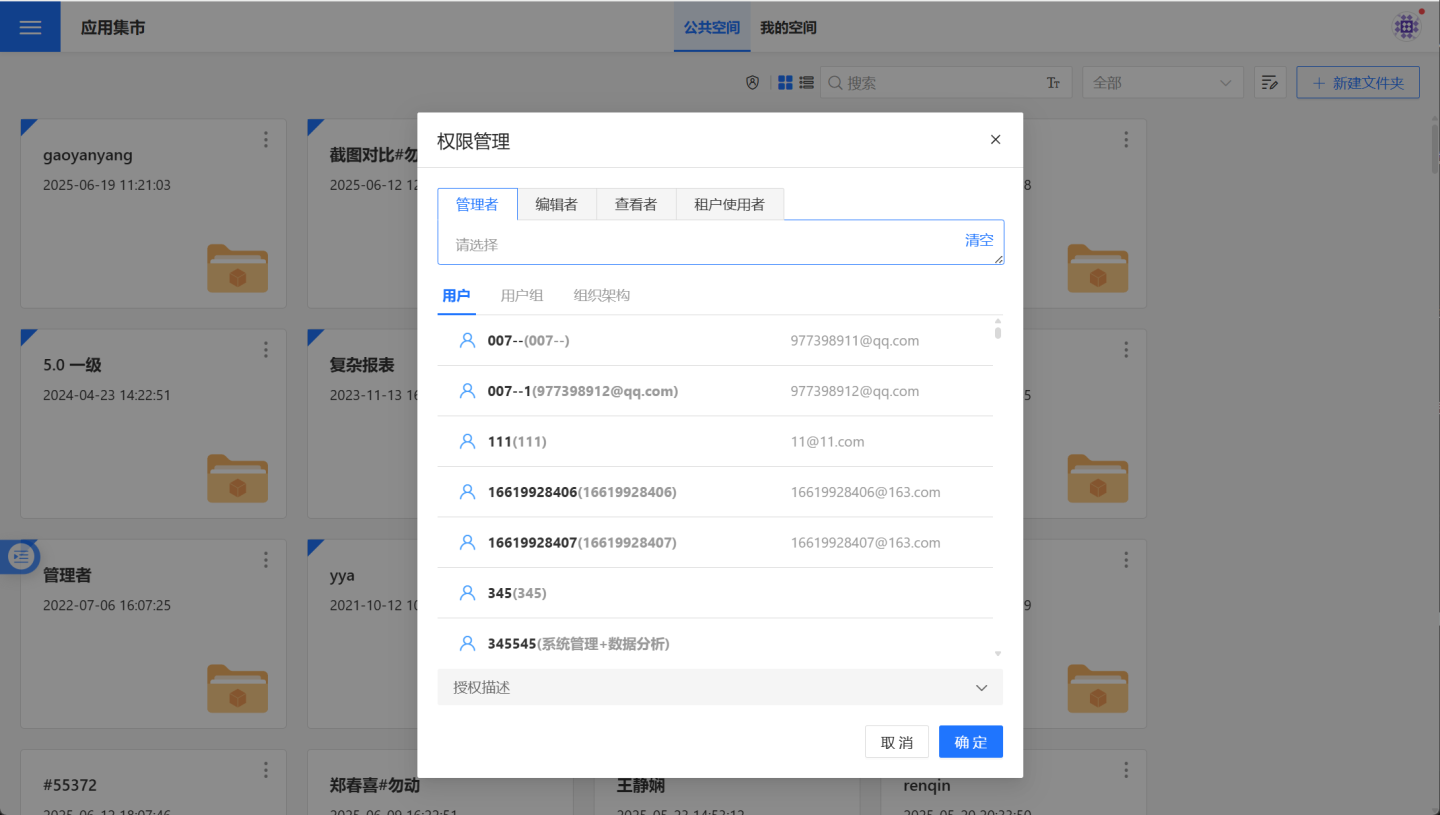Toggle case-sensitive Tт icon in search
This screenshot has width=1440, height=815.
tap(1053, 83)
